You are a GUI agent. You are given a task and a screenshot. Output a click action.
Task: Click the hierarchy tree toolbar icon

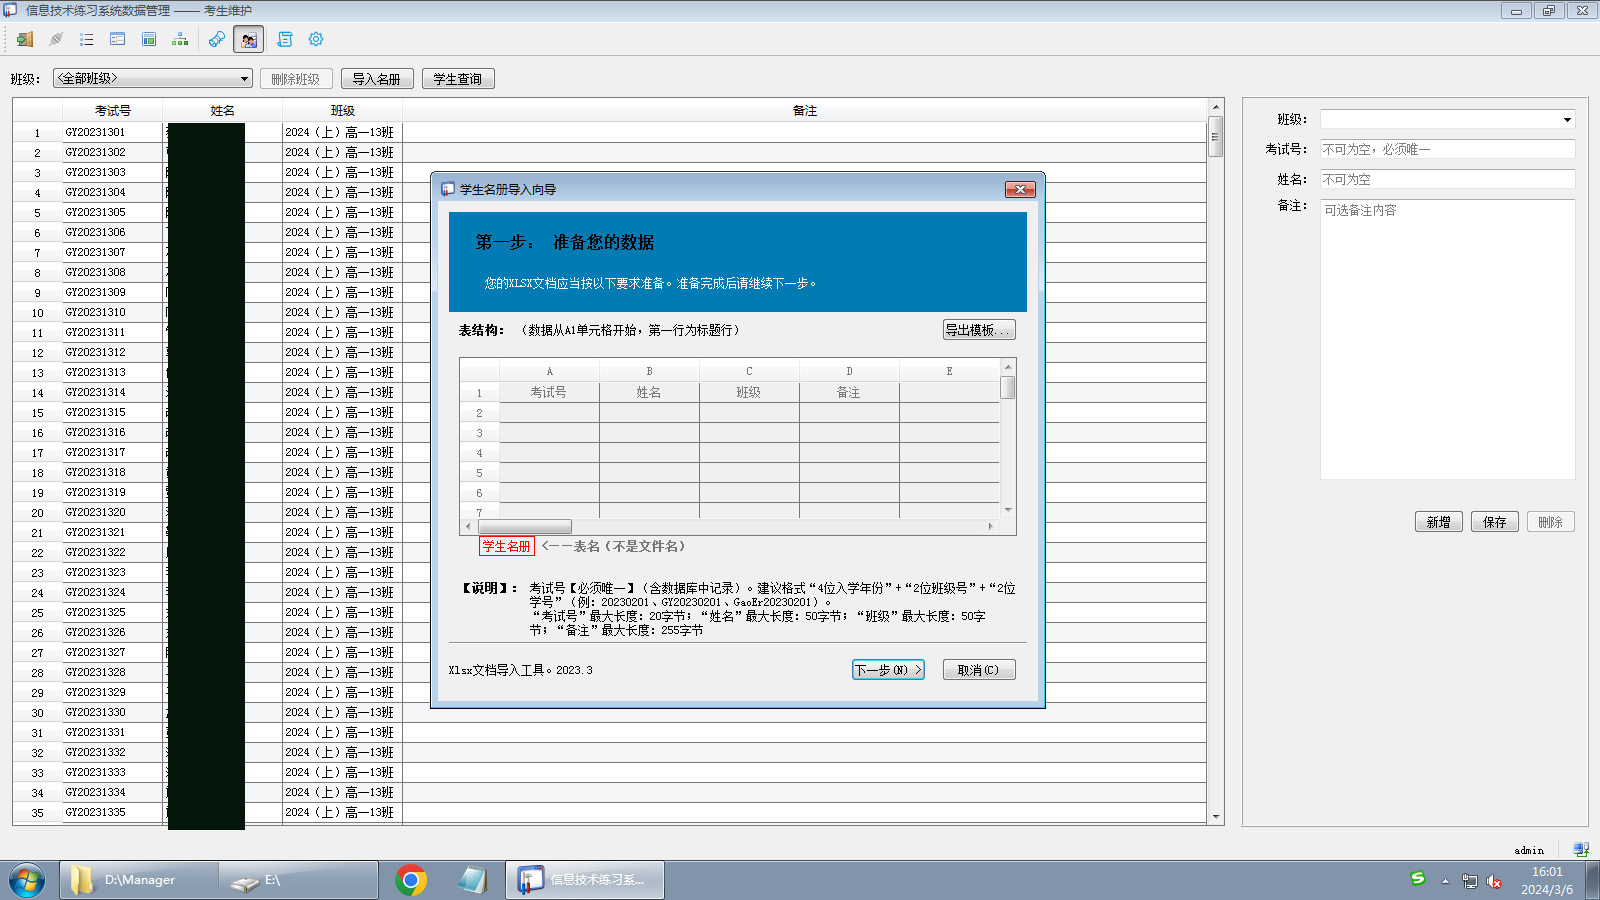(180, 39)
